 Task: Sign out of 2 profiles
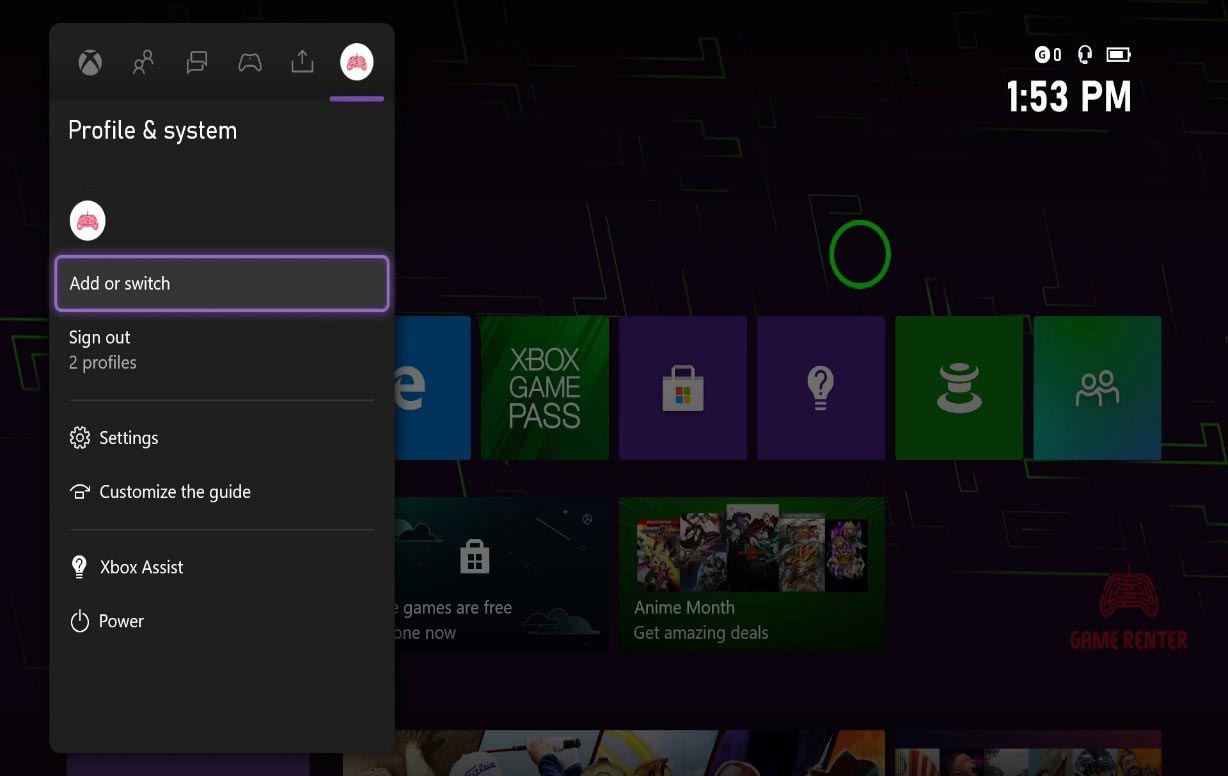pyautogui.click(x=221, y=350)
